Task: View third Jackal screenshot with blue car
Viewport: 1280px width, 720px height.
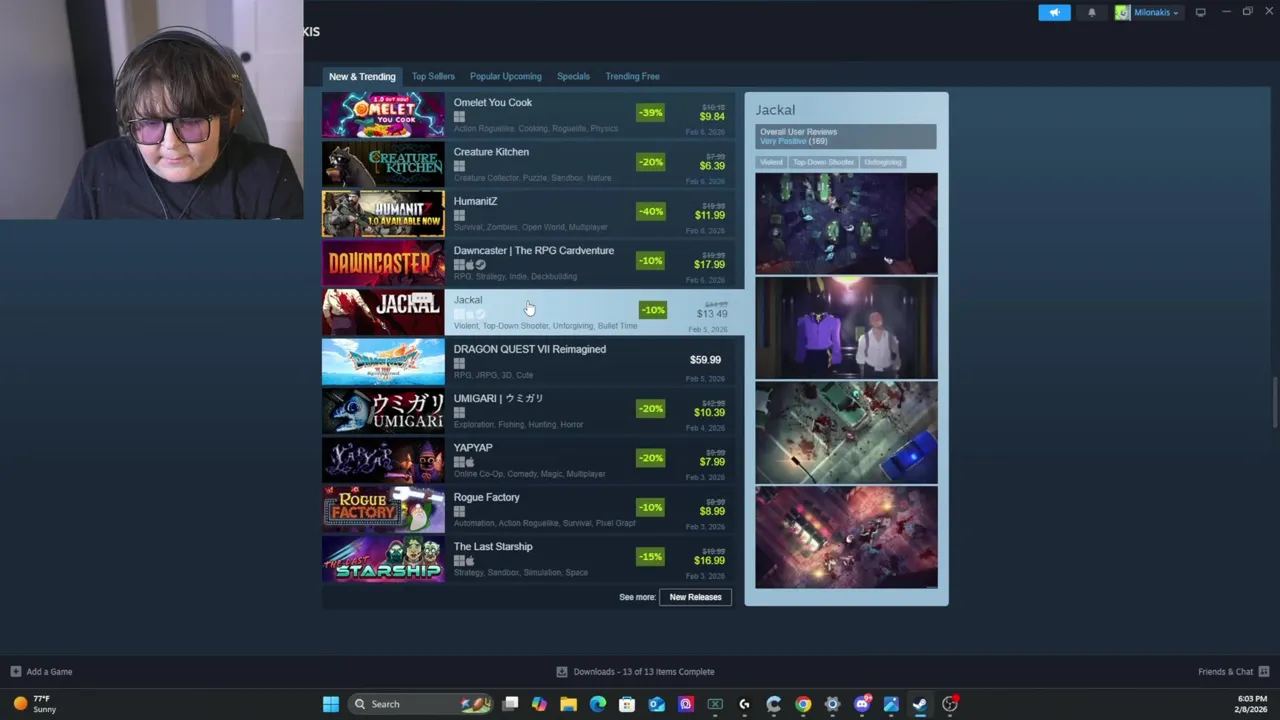Action: tap(846, 433)
